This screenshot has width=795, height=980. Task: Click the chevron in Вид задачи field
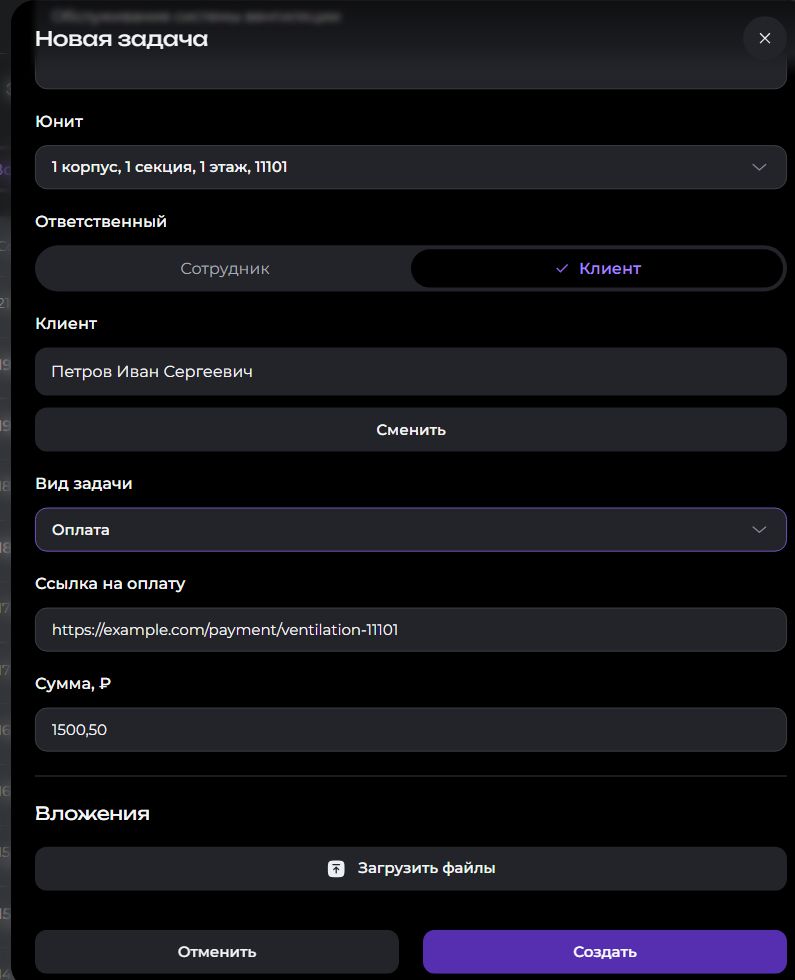coord(759,529)
